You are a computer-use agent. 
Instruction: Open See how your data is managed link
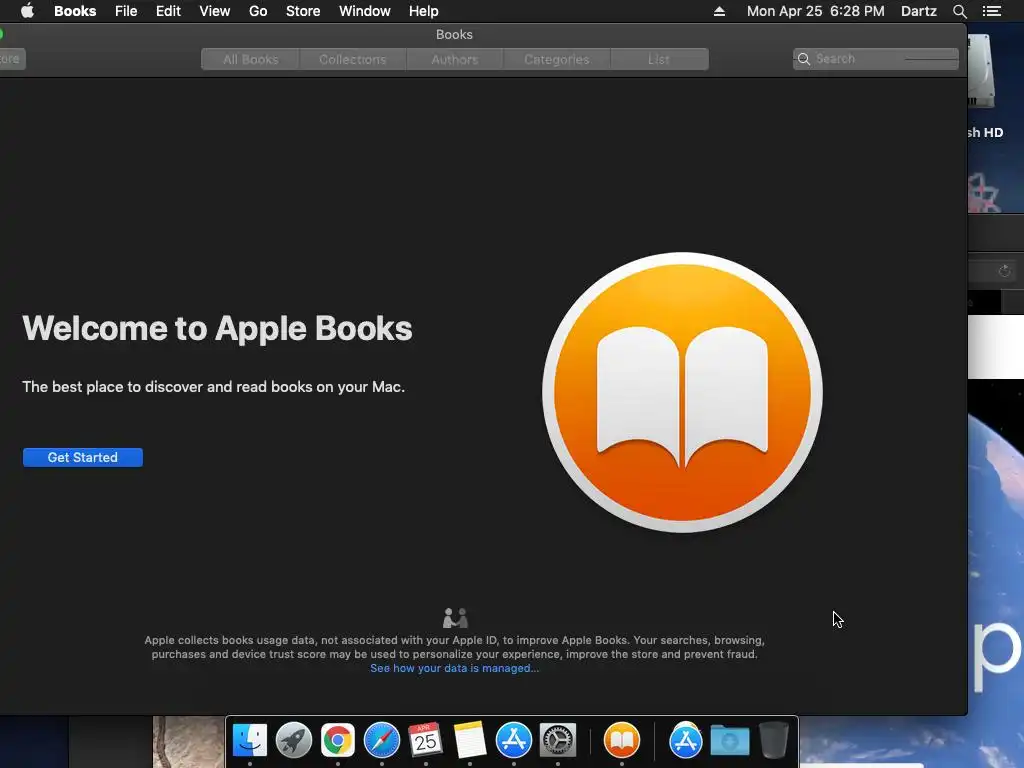(x=455, y=668)
